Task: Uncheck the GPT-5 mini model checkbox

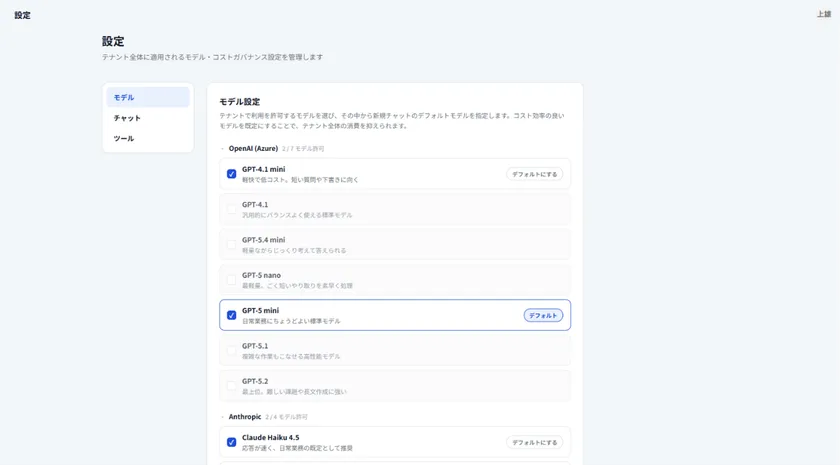Action: [231, 316]
